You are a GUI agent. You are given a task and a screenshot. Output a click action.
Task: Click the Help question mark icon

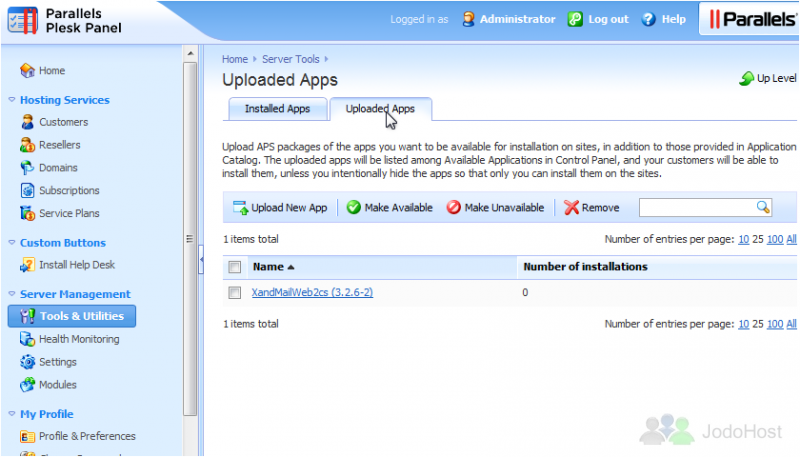648,19
